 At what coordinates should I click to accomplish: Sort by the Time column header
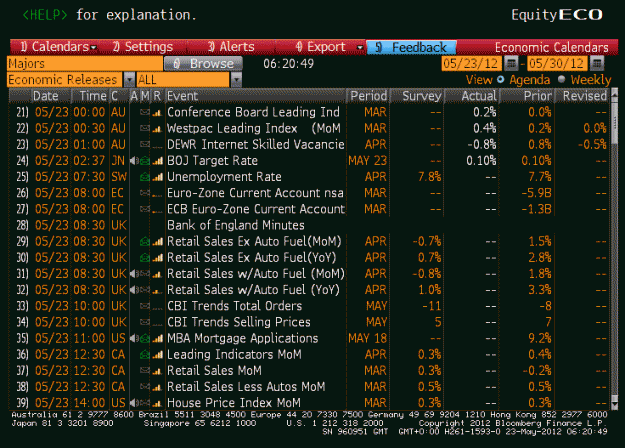(92, 96)
